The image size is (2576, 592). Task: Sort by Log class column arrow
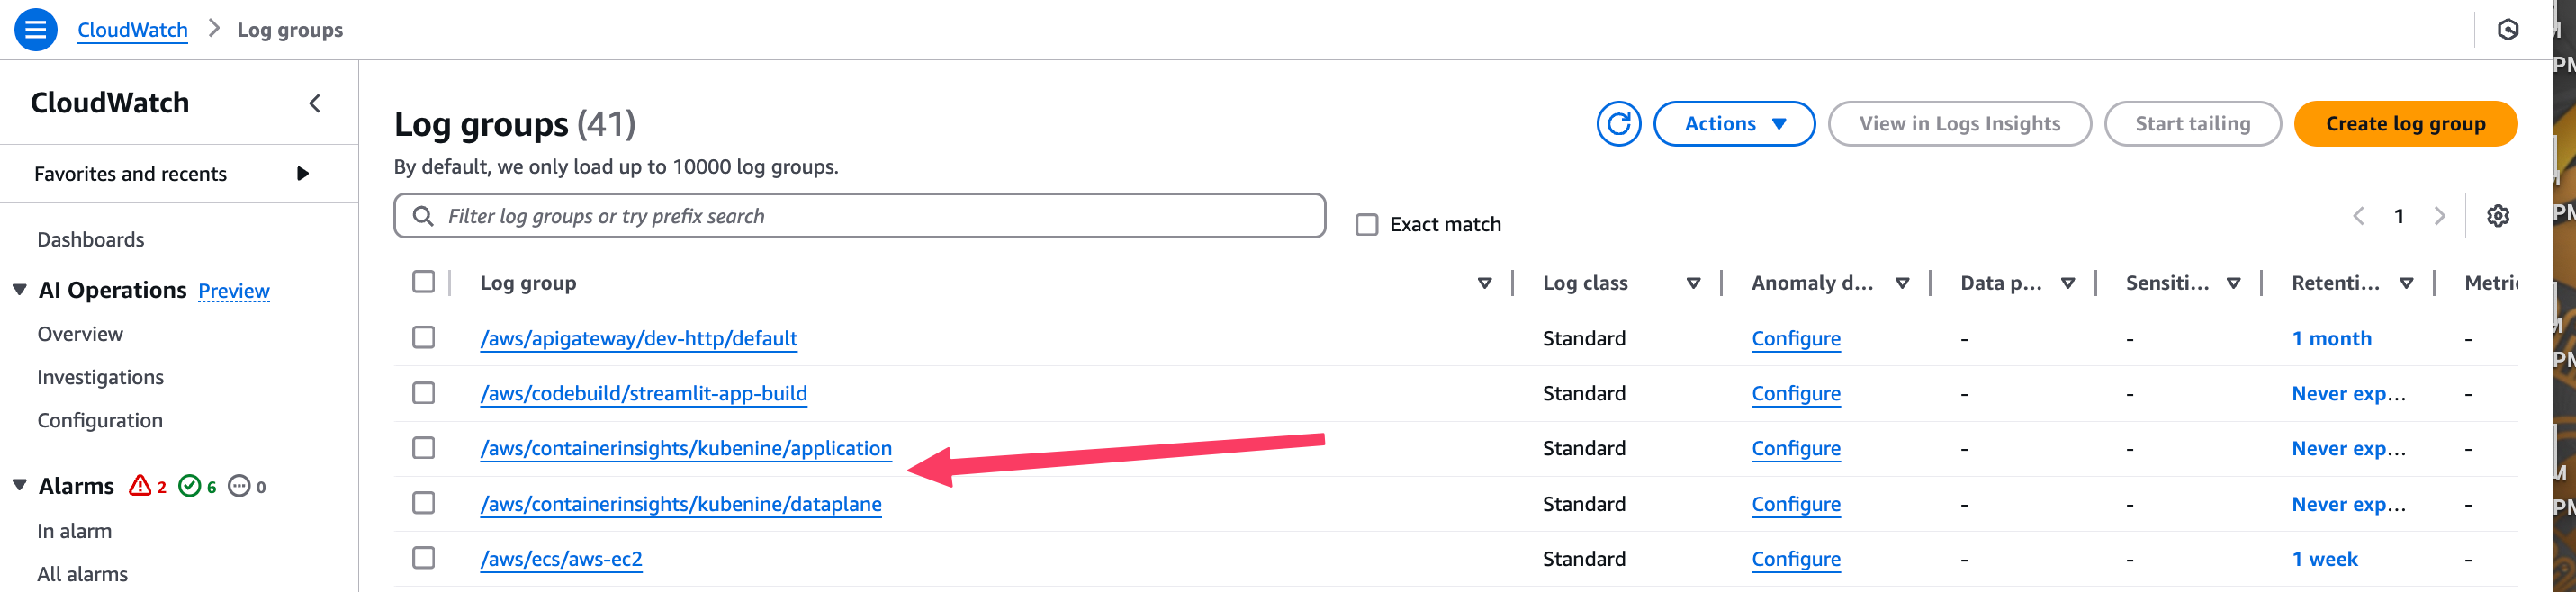click(x=1693, y=284)
